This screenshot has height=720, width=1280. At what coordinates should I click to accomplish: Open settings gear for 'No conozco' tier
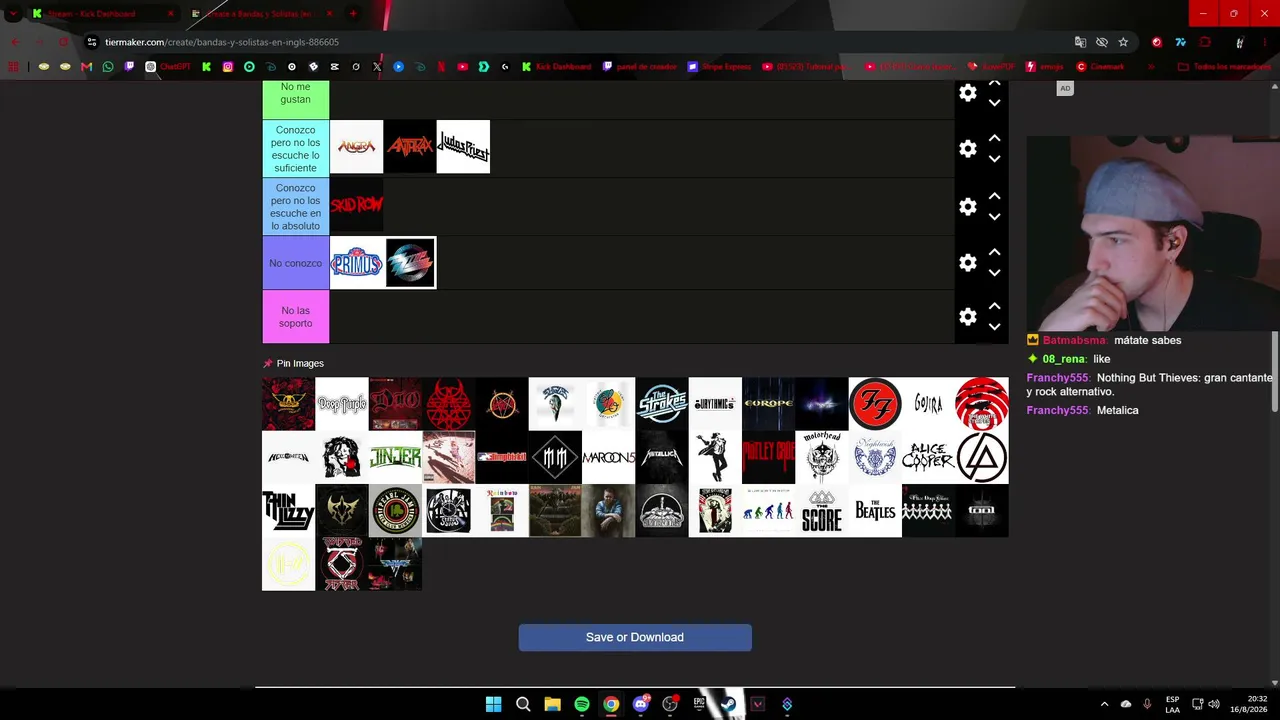click(x=968, y=263)
